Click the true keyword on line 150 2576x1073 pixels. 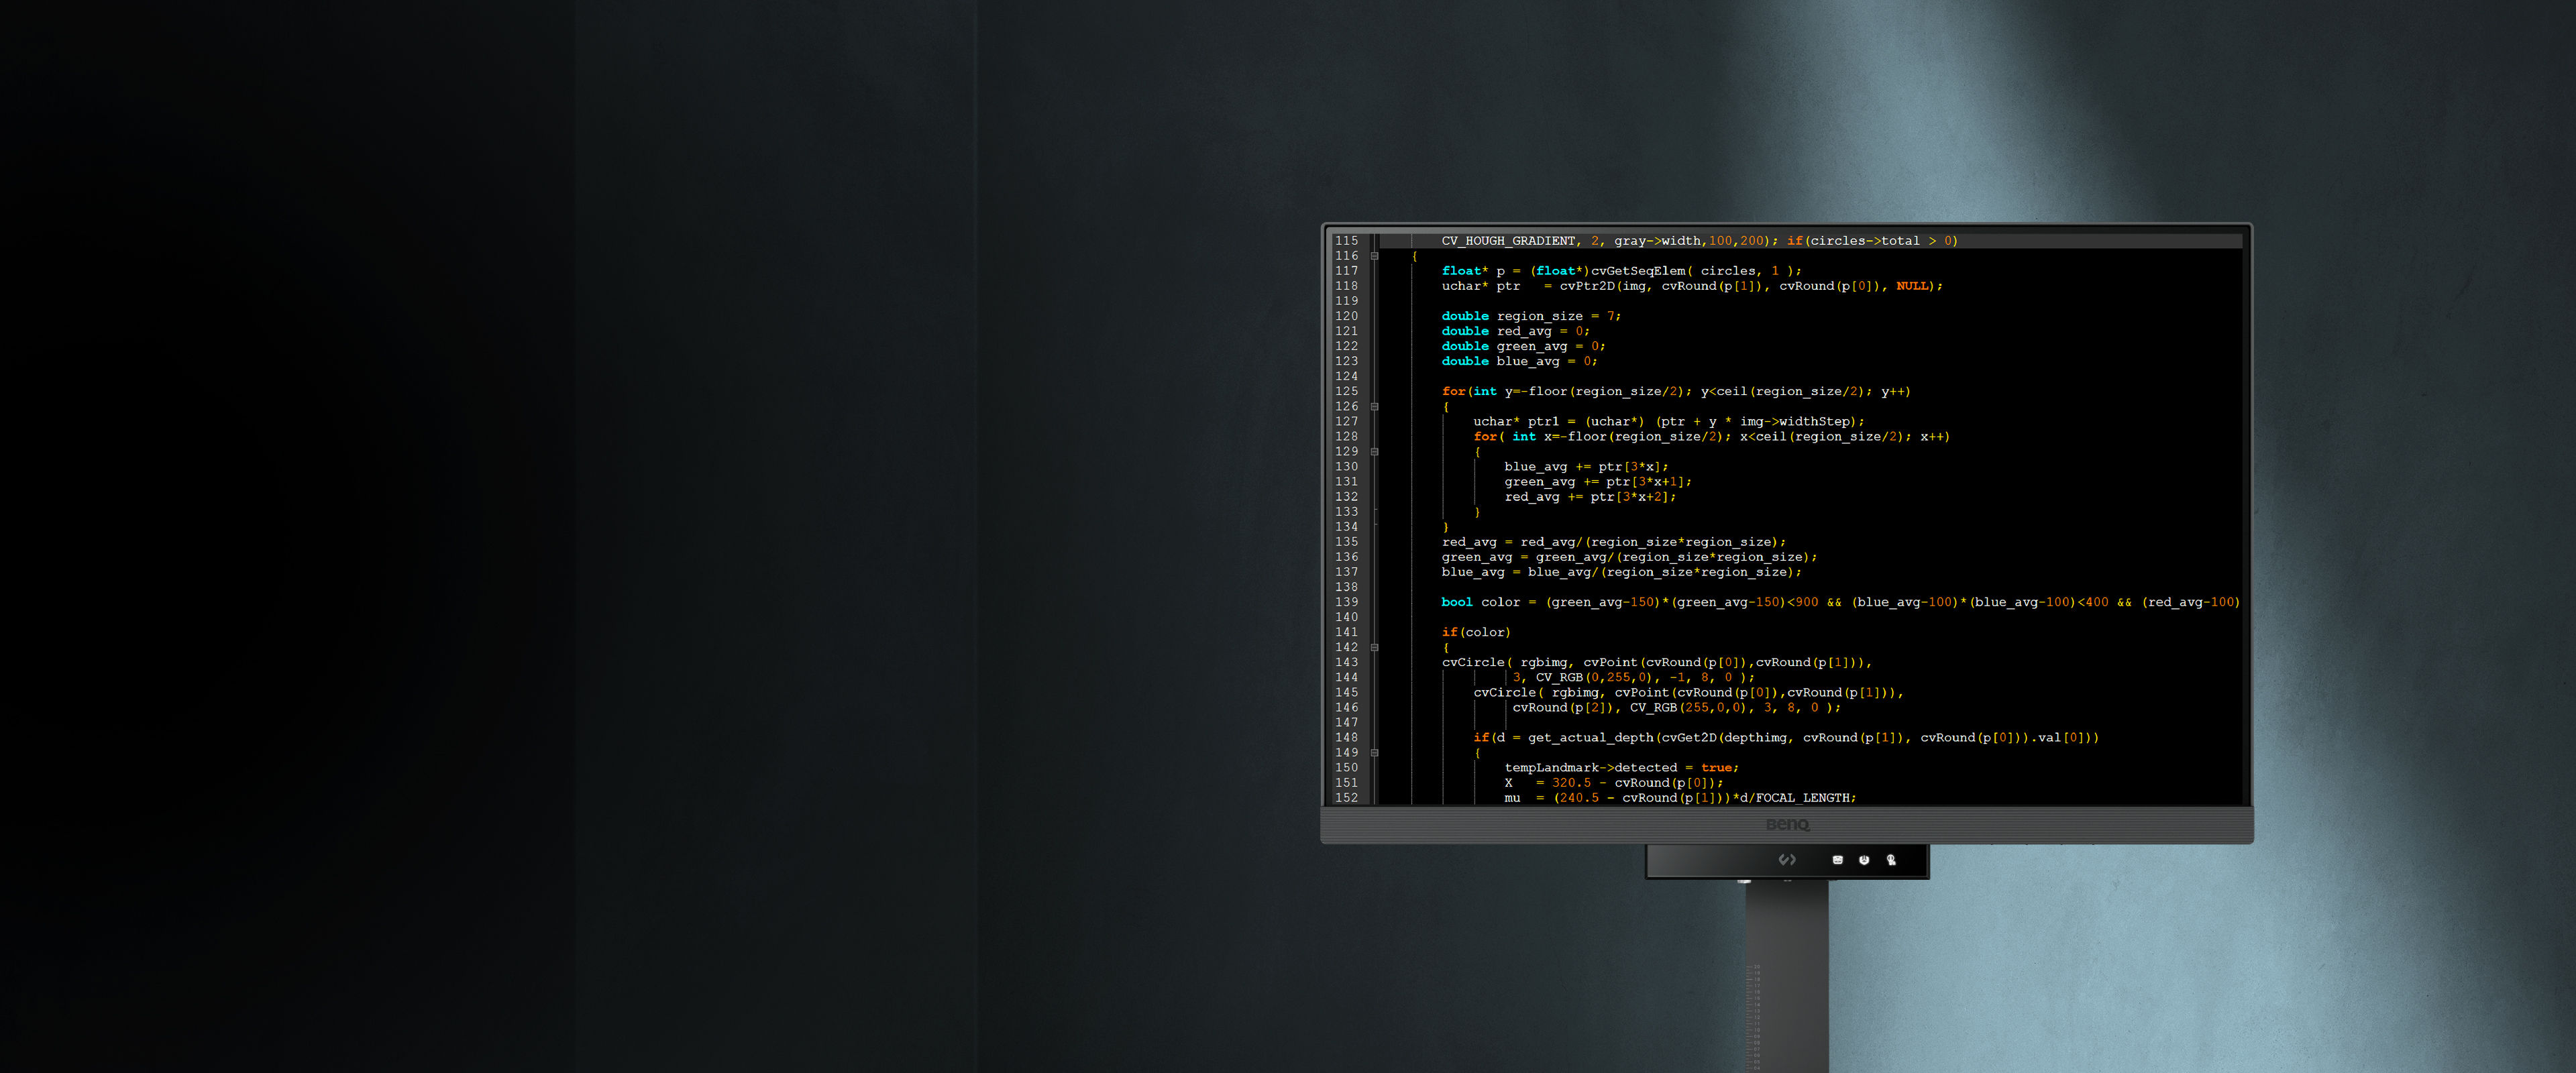click(x=1717, y=767)
